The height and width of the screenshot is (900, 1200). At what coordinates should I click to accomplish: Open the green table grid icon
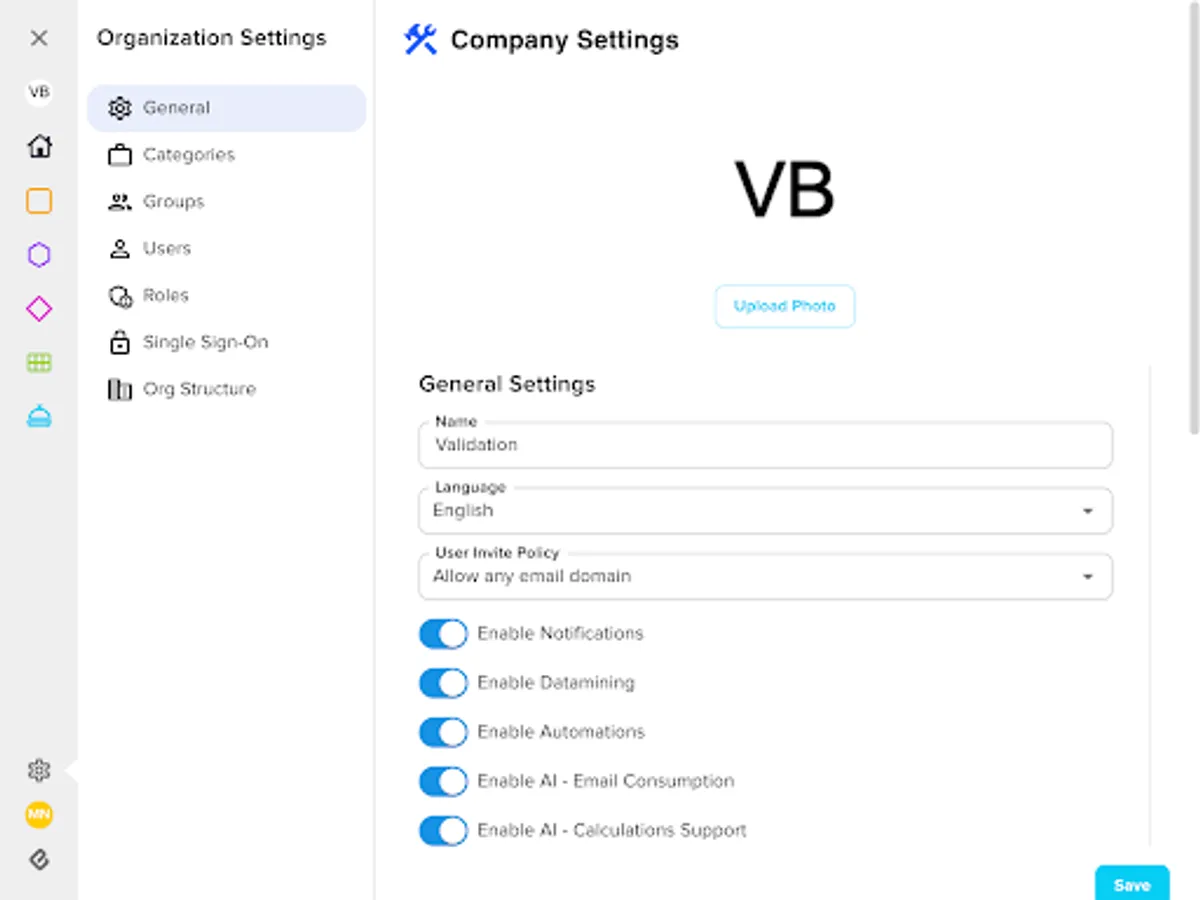(39, 363)
